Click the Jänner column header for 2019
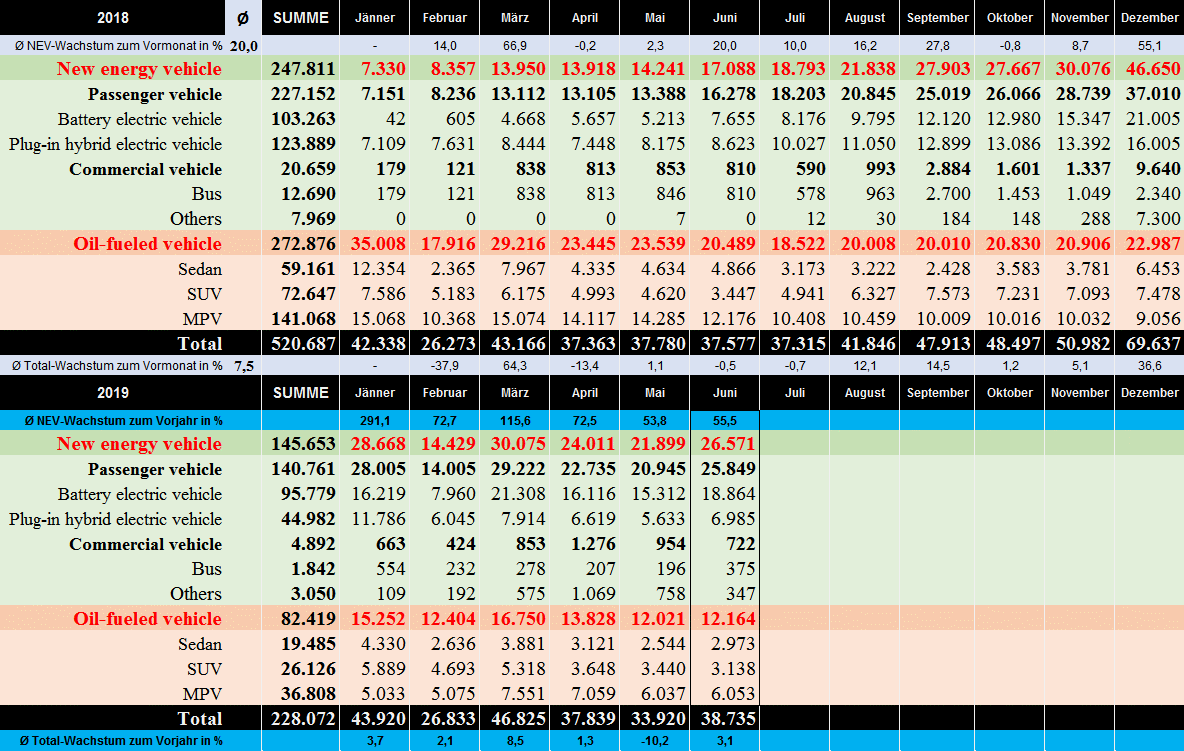 click(x=375, y=392)
